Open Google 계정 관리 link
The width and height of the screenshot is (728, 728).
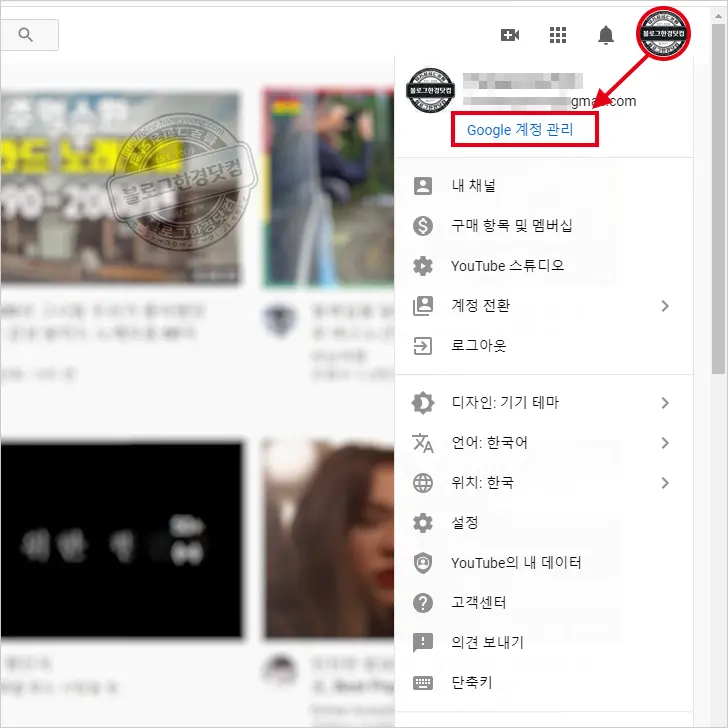(520, 130)
